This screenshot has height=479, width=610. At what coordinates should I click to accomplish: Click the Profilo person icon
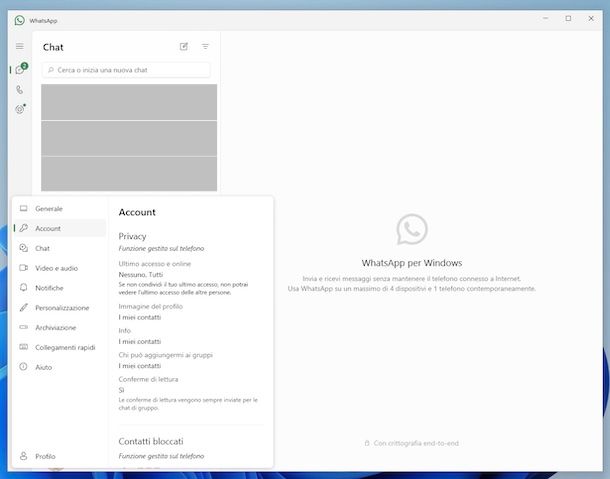pyautogui.click(x=24, y=456)
